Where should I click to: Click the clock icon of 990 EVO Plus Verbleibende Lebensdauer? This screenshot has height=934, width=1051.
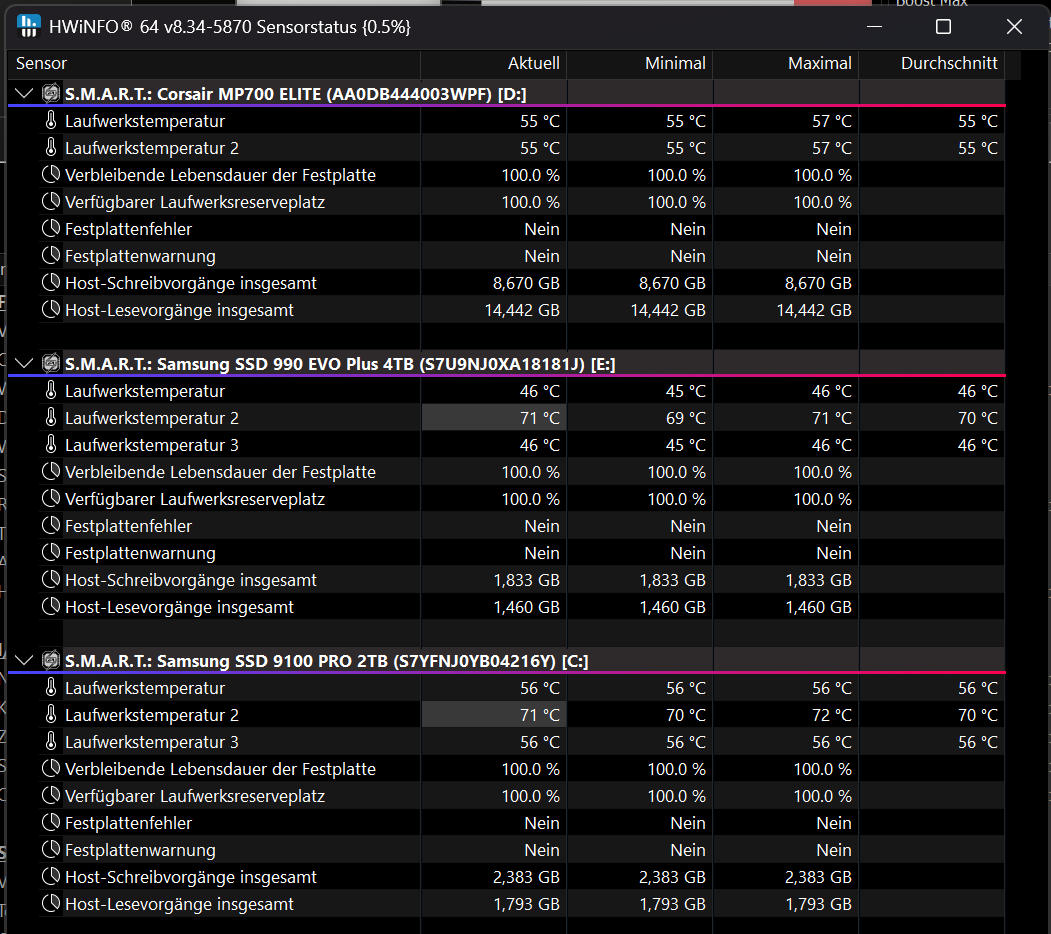coord(51,472)
